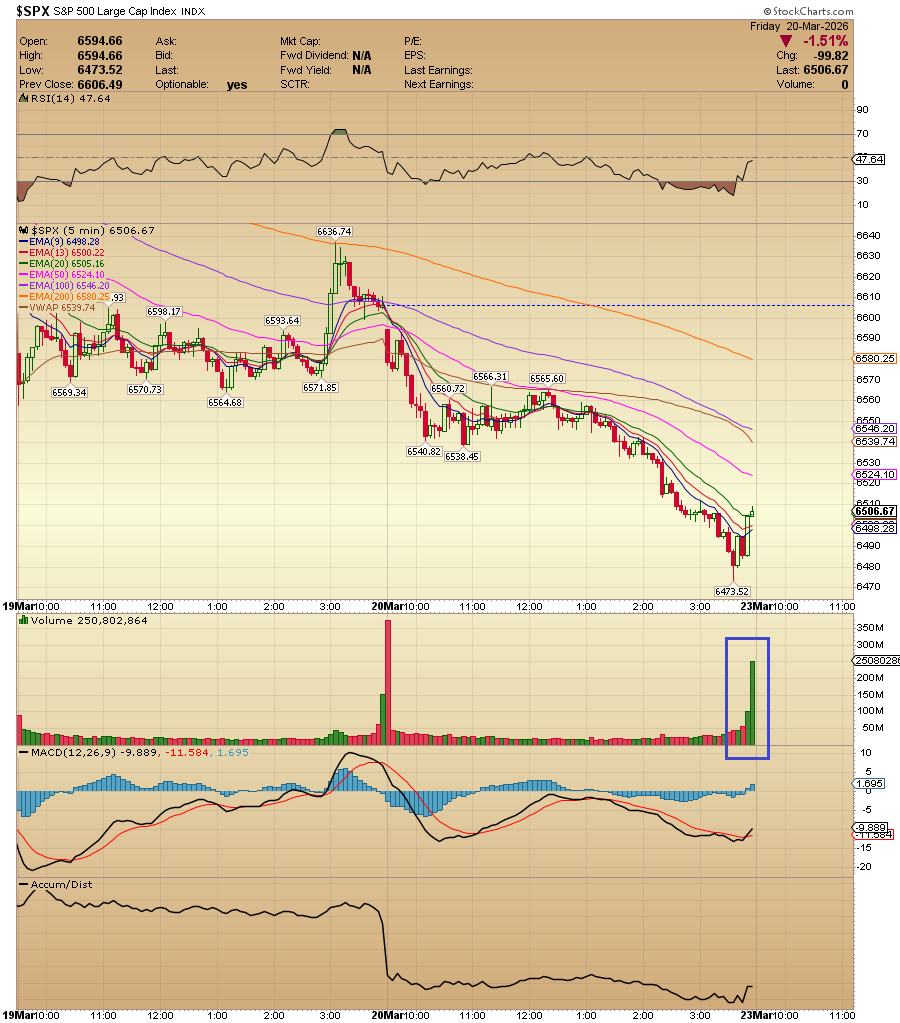The image size is (900, 1023).
Task: Click the orange 6580.25 axis tag
Action: pos(875,358)
